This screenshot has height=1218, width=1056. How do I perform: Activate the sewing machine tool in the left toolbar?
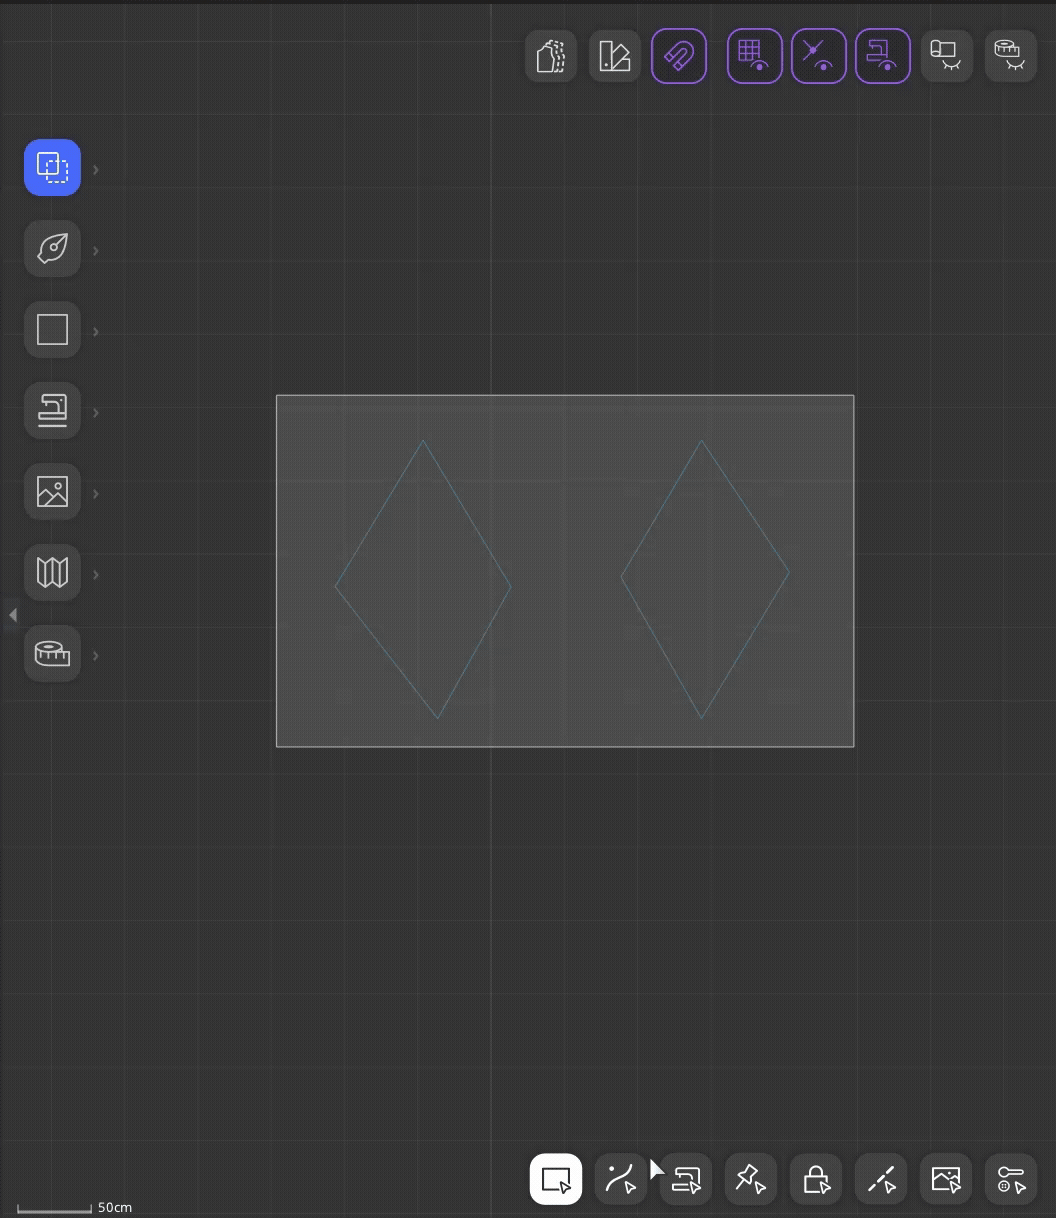[52, 410]
